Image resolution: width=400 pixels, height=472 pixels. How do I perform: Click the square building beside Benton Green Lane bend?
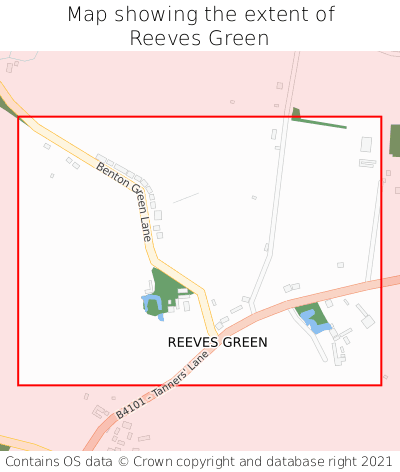pyautogui.click(x=158, y=215)
